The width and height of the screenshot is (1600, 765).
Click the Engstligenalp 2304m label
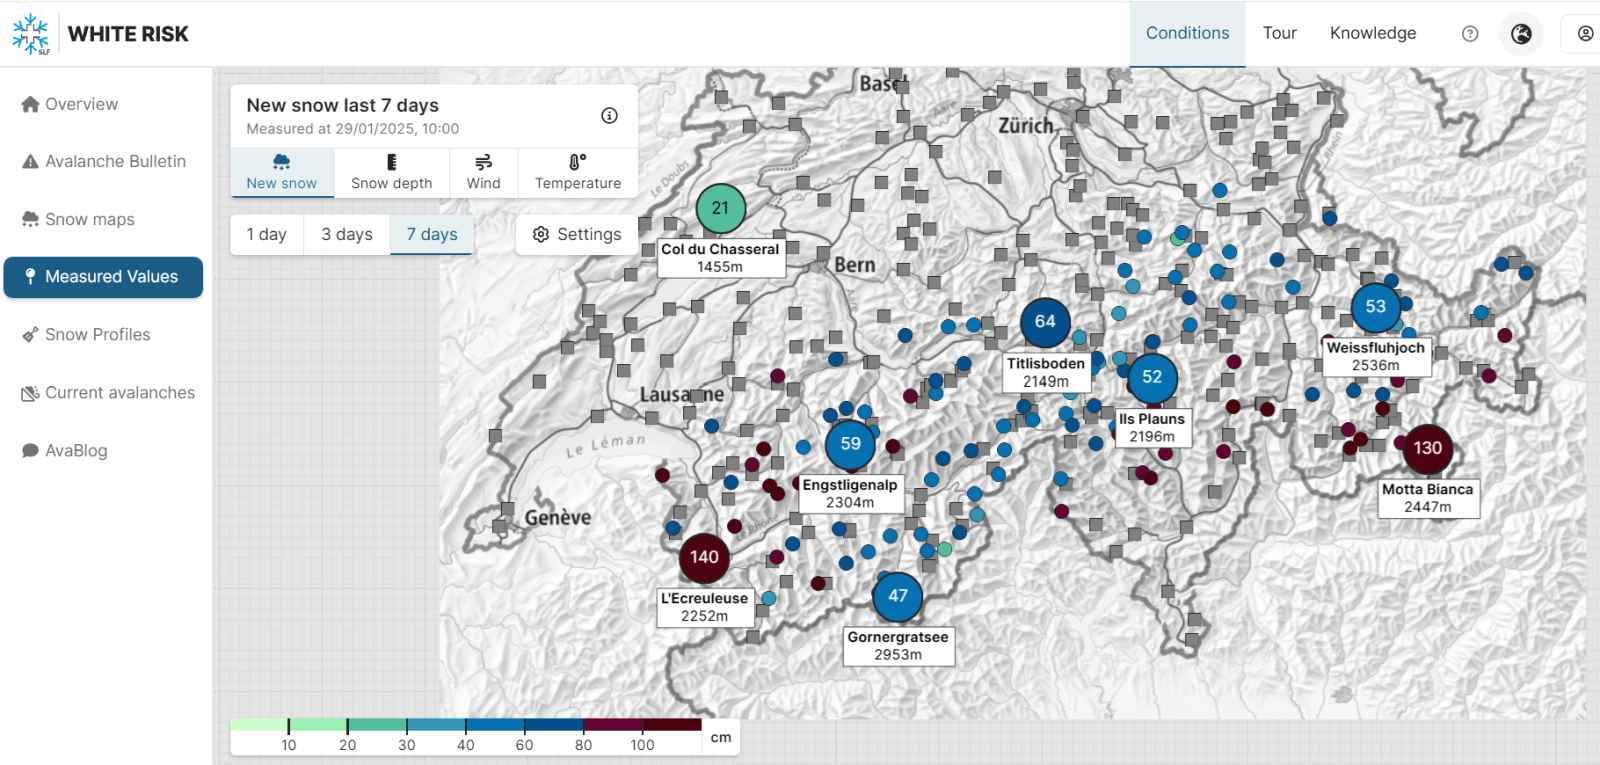tap(850, 494)
